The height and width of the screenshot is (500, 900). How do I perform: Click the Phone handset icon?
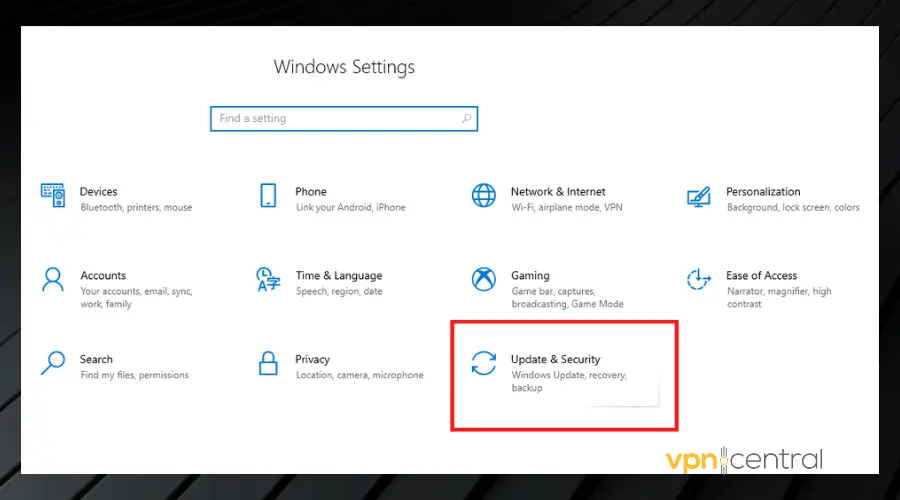point(268,195)
